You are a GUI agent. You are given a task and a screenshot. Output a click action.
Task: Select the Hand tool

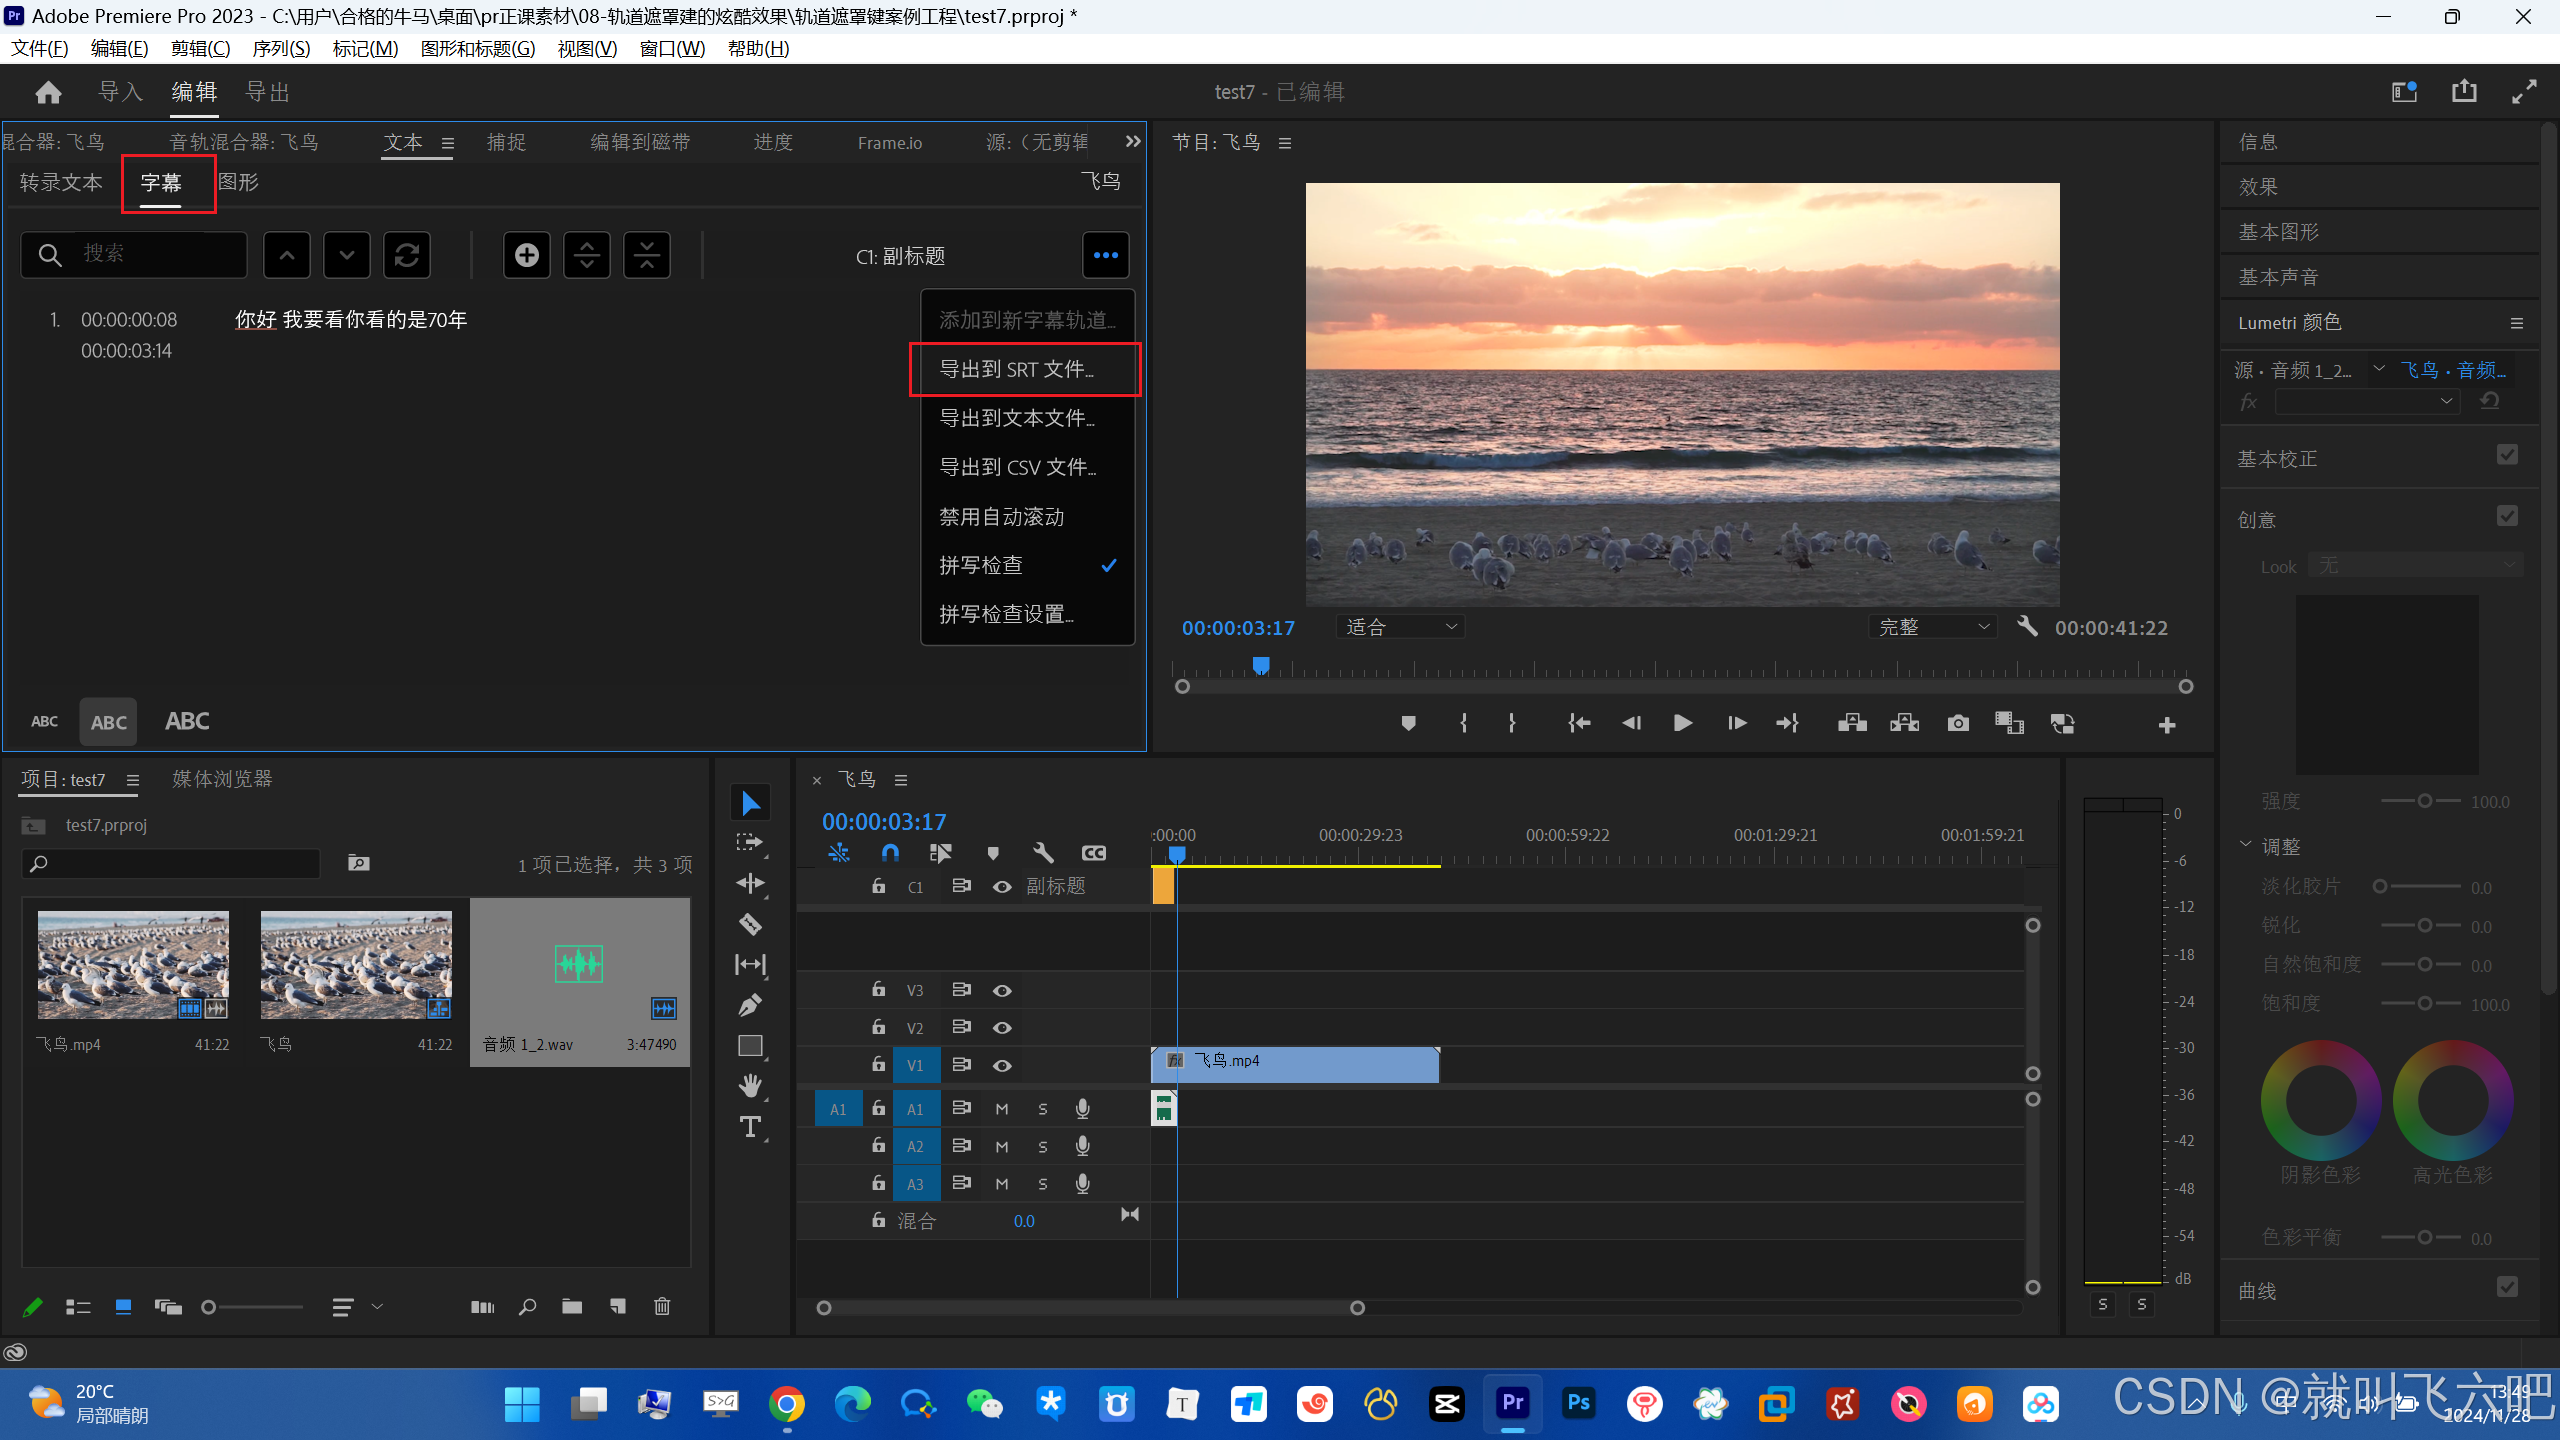coord(750,1085)
